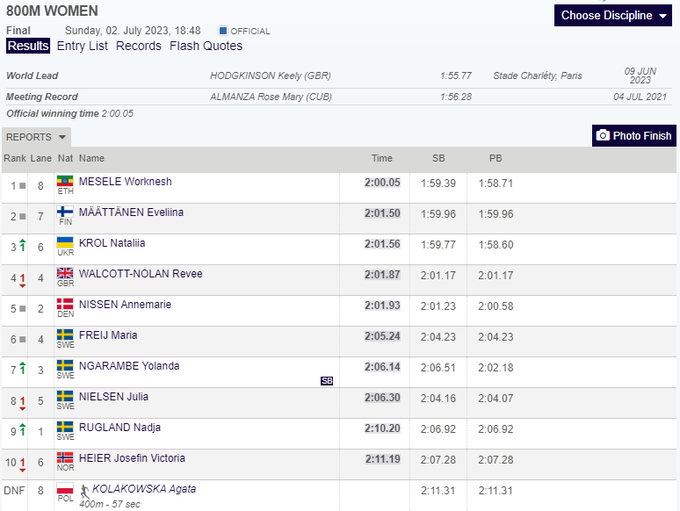Viewport: 680px width, 511px height.
Task: Click the Denmark flag by Nissen
Action: click(x=65, y=304)
